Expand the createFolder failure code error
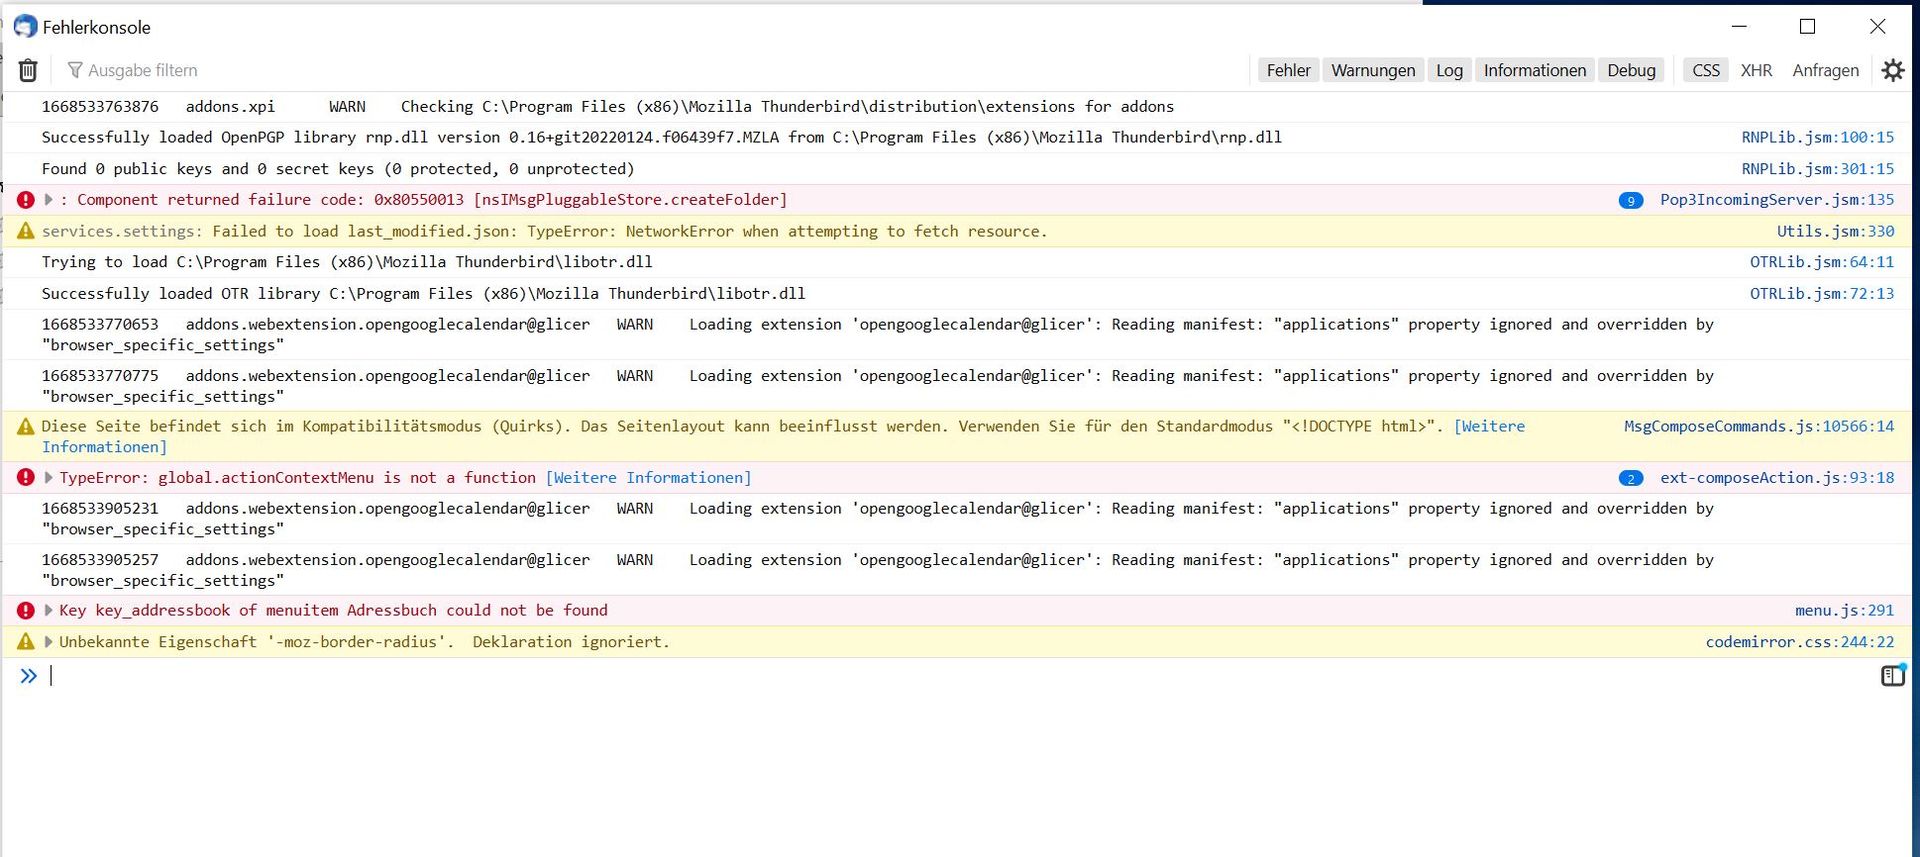 [48, 200]
